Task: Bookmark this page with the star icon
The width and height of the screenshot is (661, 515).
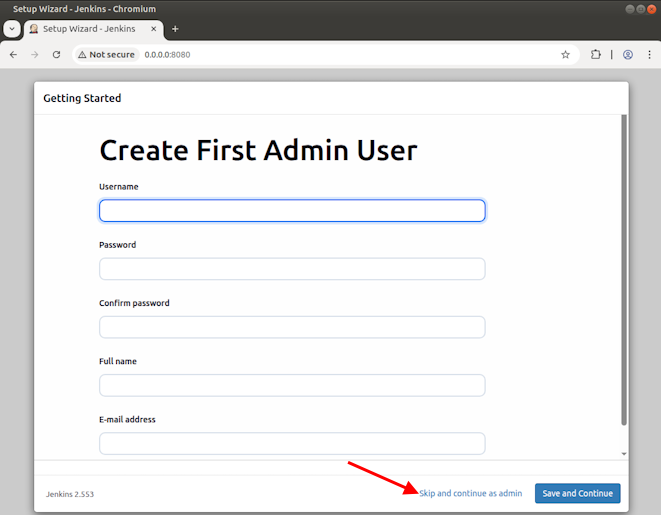Action: click(565, 55)
